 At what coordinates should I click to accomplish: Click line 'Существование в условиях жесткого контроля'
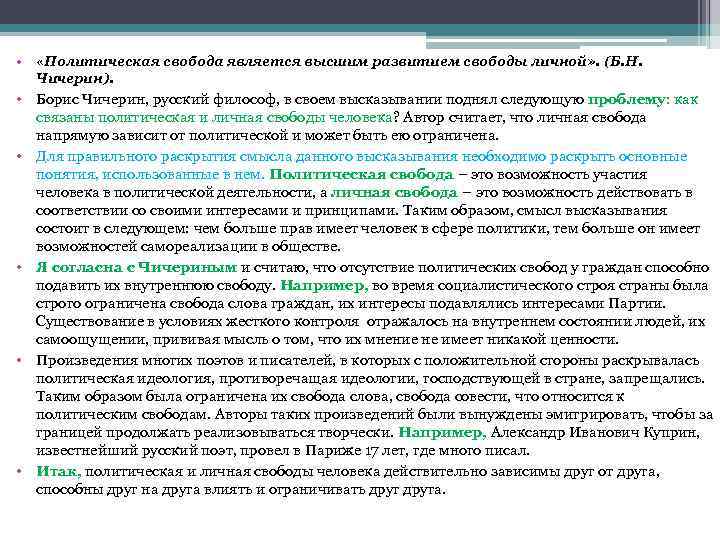370,321
